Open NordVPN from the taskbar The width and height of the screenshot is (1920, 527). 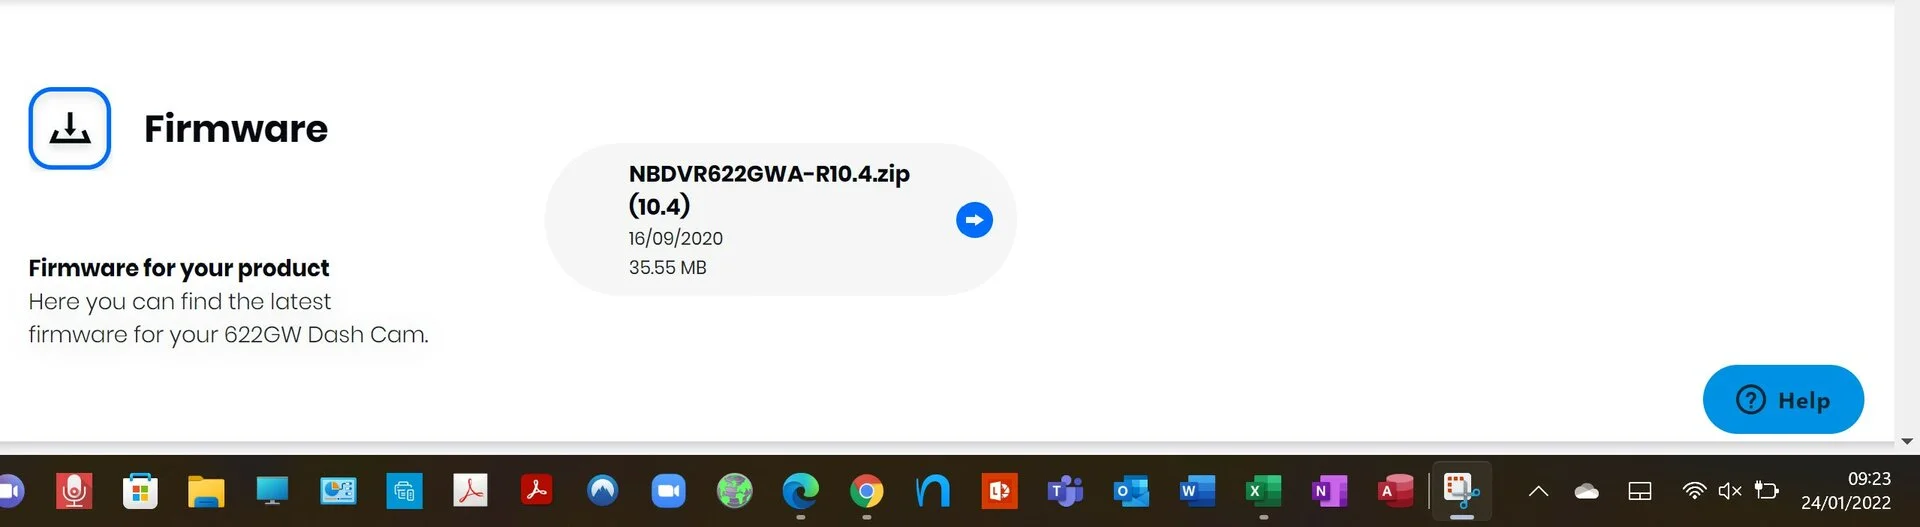(x=602, y=491)
